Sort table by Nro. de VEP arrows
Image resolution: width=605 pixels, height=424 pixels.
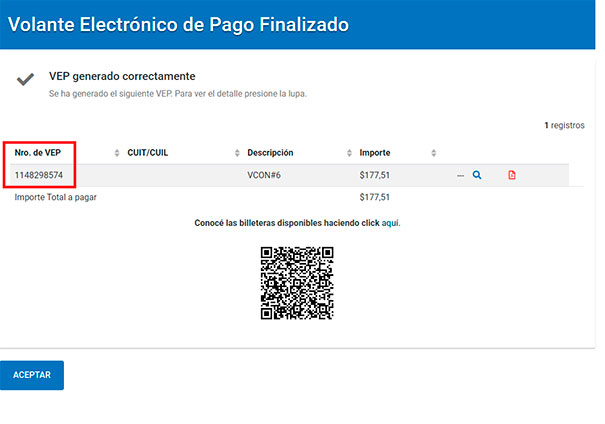coord(117,153)
